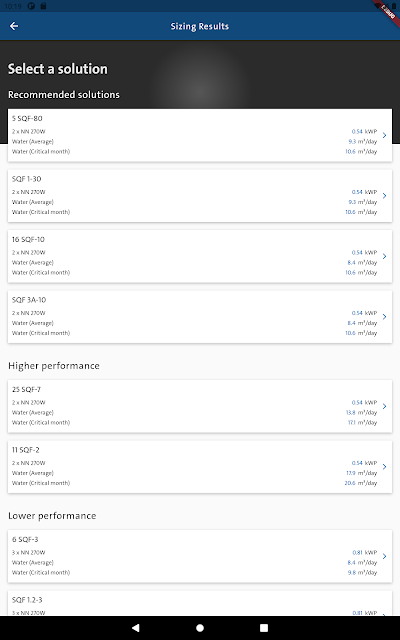Image resolution: width=400 pixels, height=640 pixels.
Task: Go back using the header arrow
Action: coord(14,26)
